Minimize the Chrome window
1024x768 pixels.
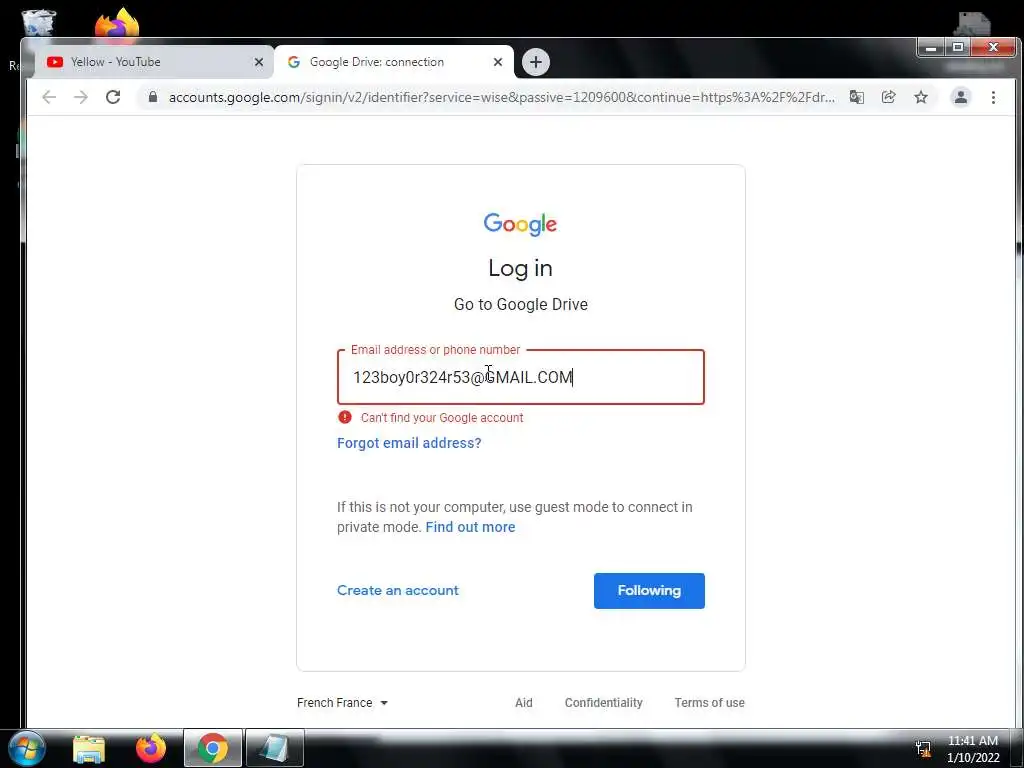coord(931,47)
